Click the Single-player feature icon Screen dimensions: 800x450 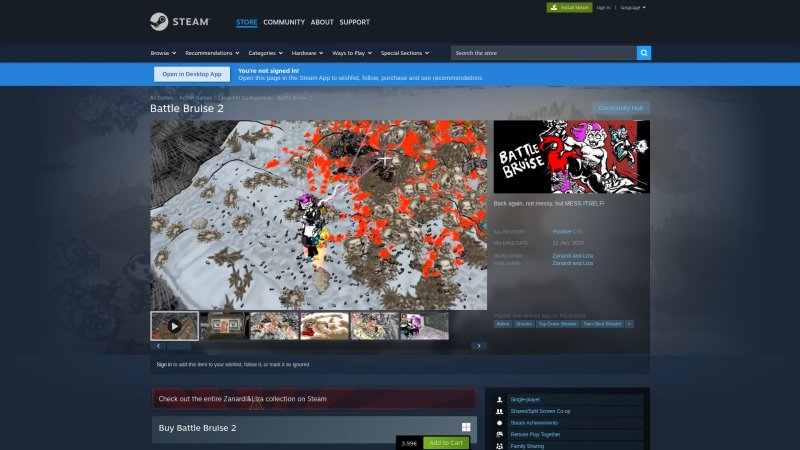[x=499, y=399]
